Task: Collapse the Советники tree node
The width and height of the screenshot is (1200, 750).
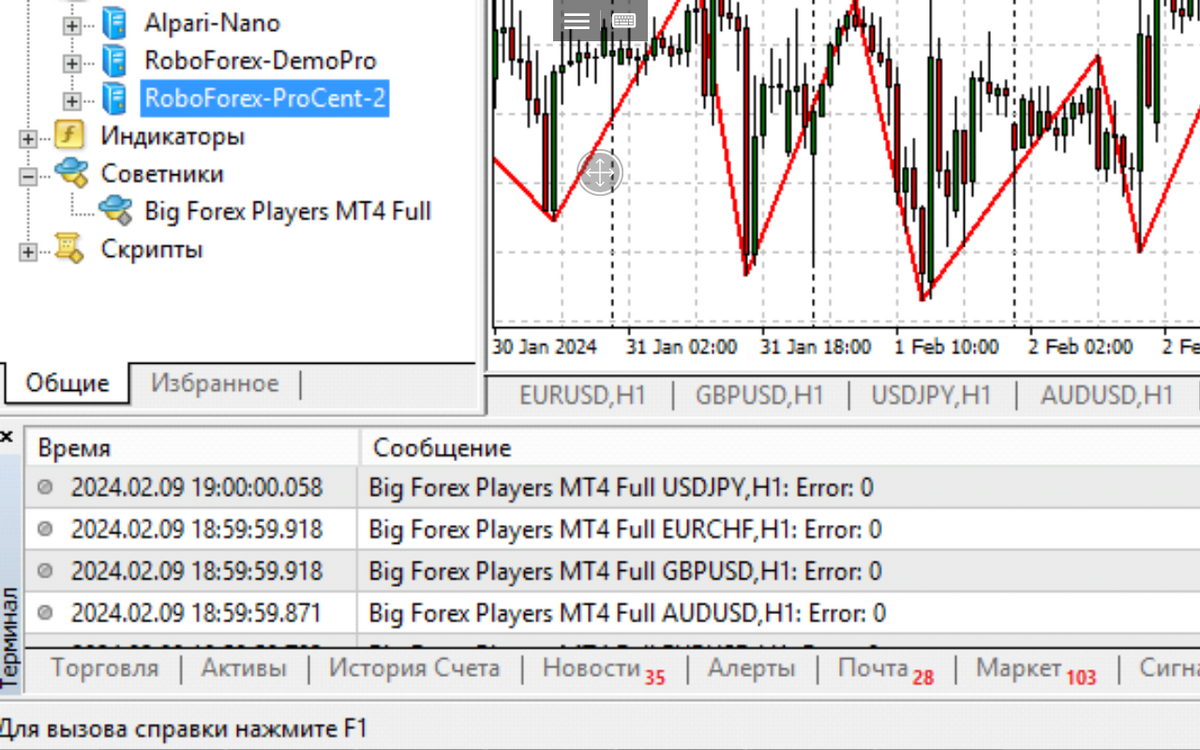Action: (28, 176)
